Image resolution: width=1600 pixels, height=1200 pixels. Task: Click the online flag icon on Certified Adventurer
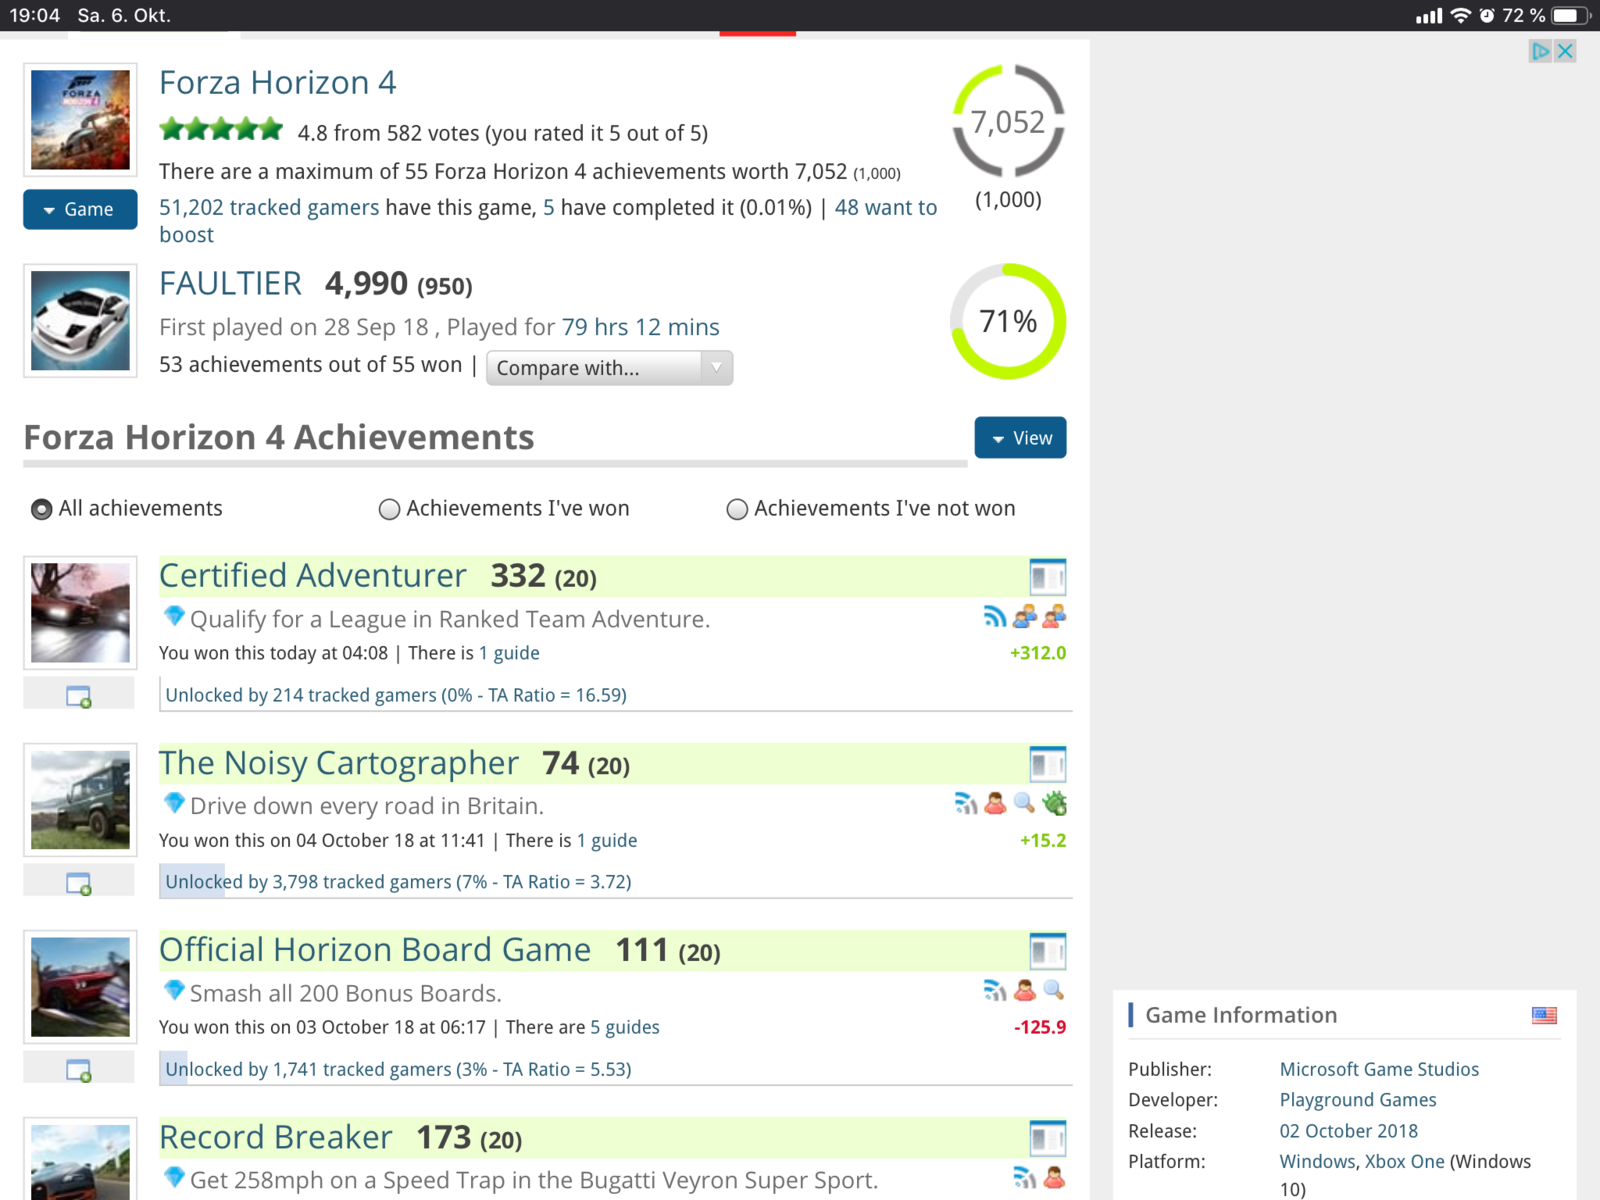(995, 617)
